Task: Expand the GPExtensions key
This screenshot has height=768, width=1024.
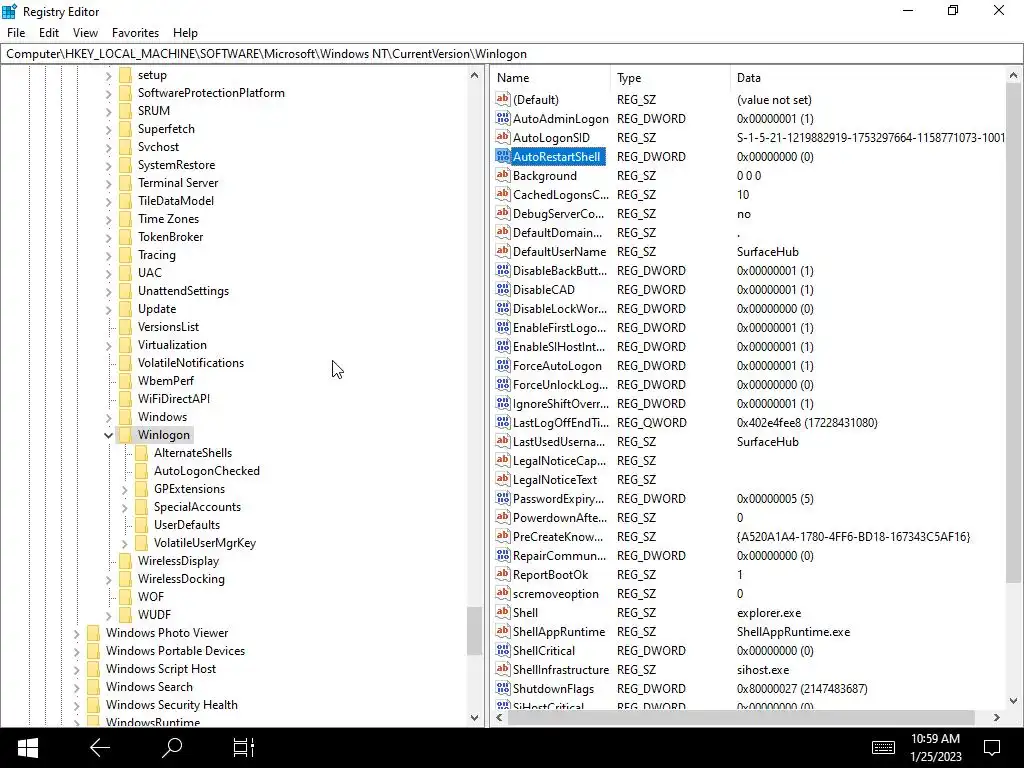Action: pyautogui.click(x=124, y=489)
